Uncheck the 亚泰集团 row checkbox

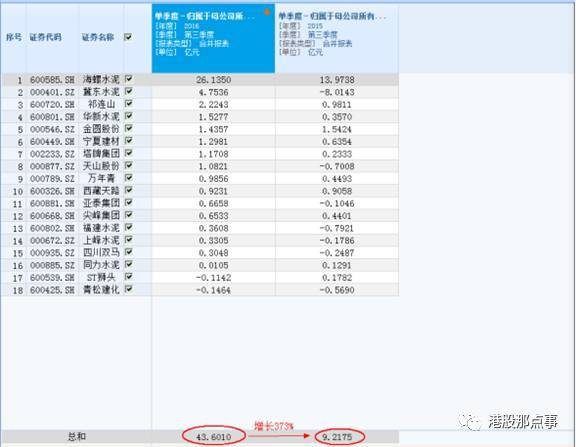point(129,203)
